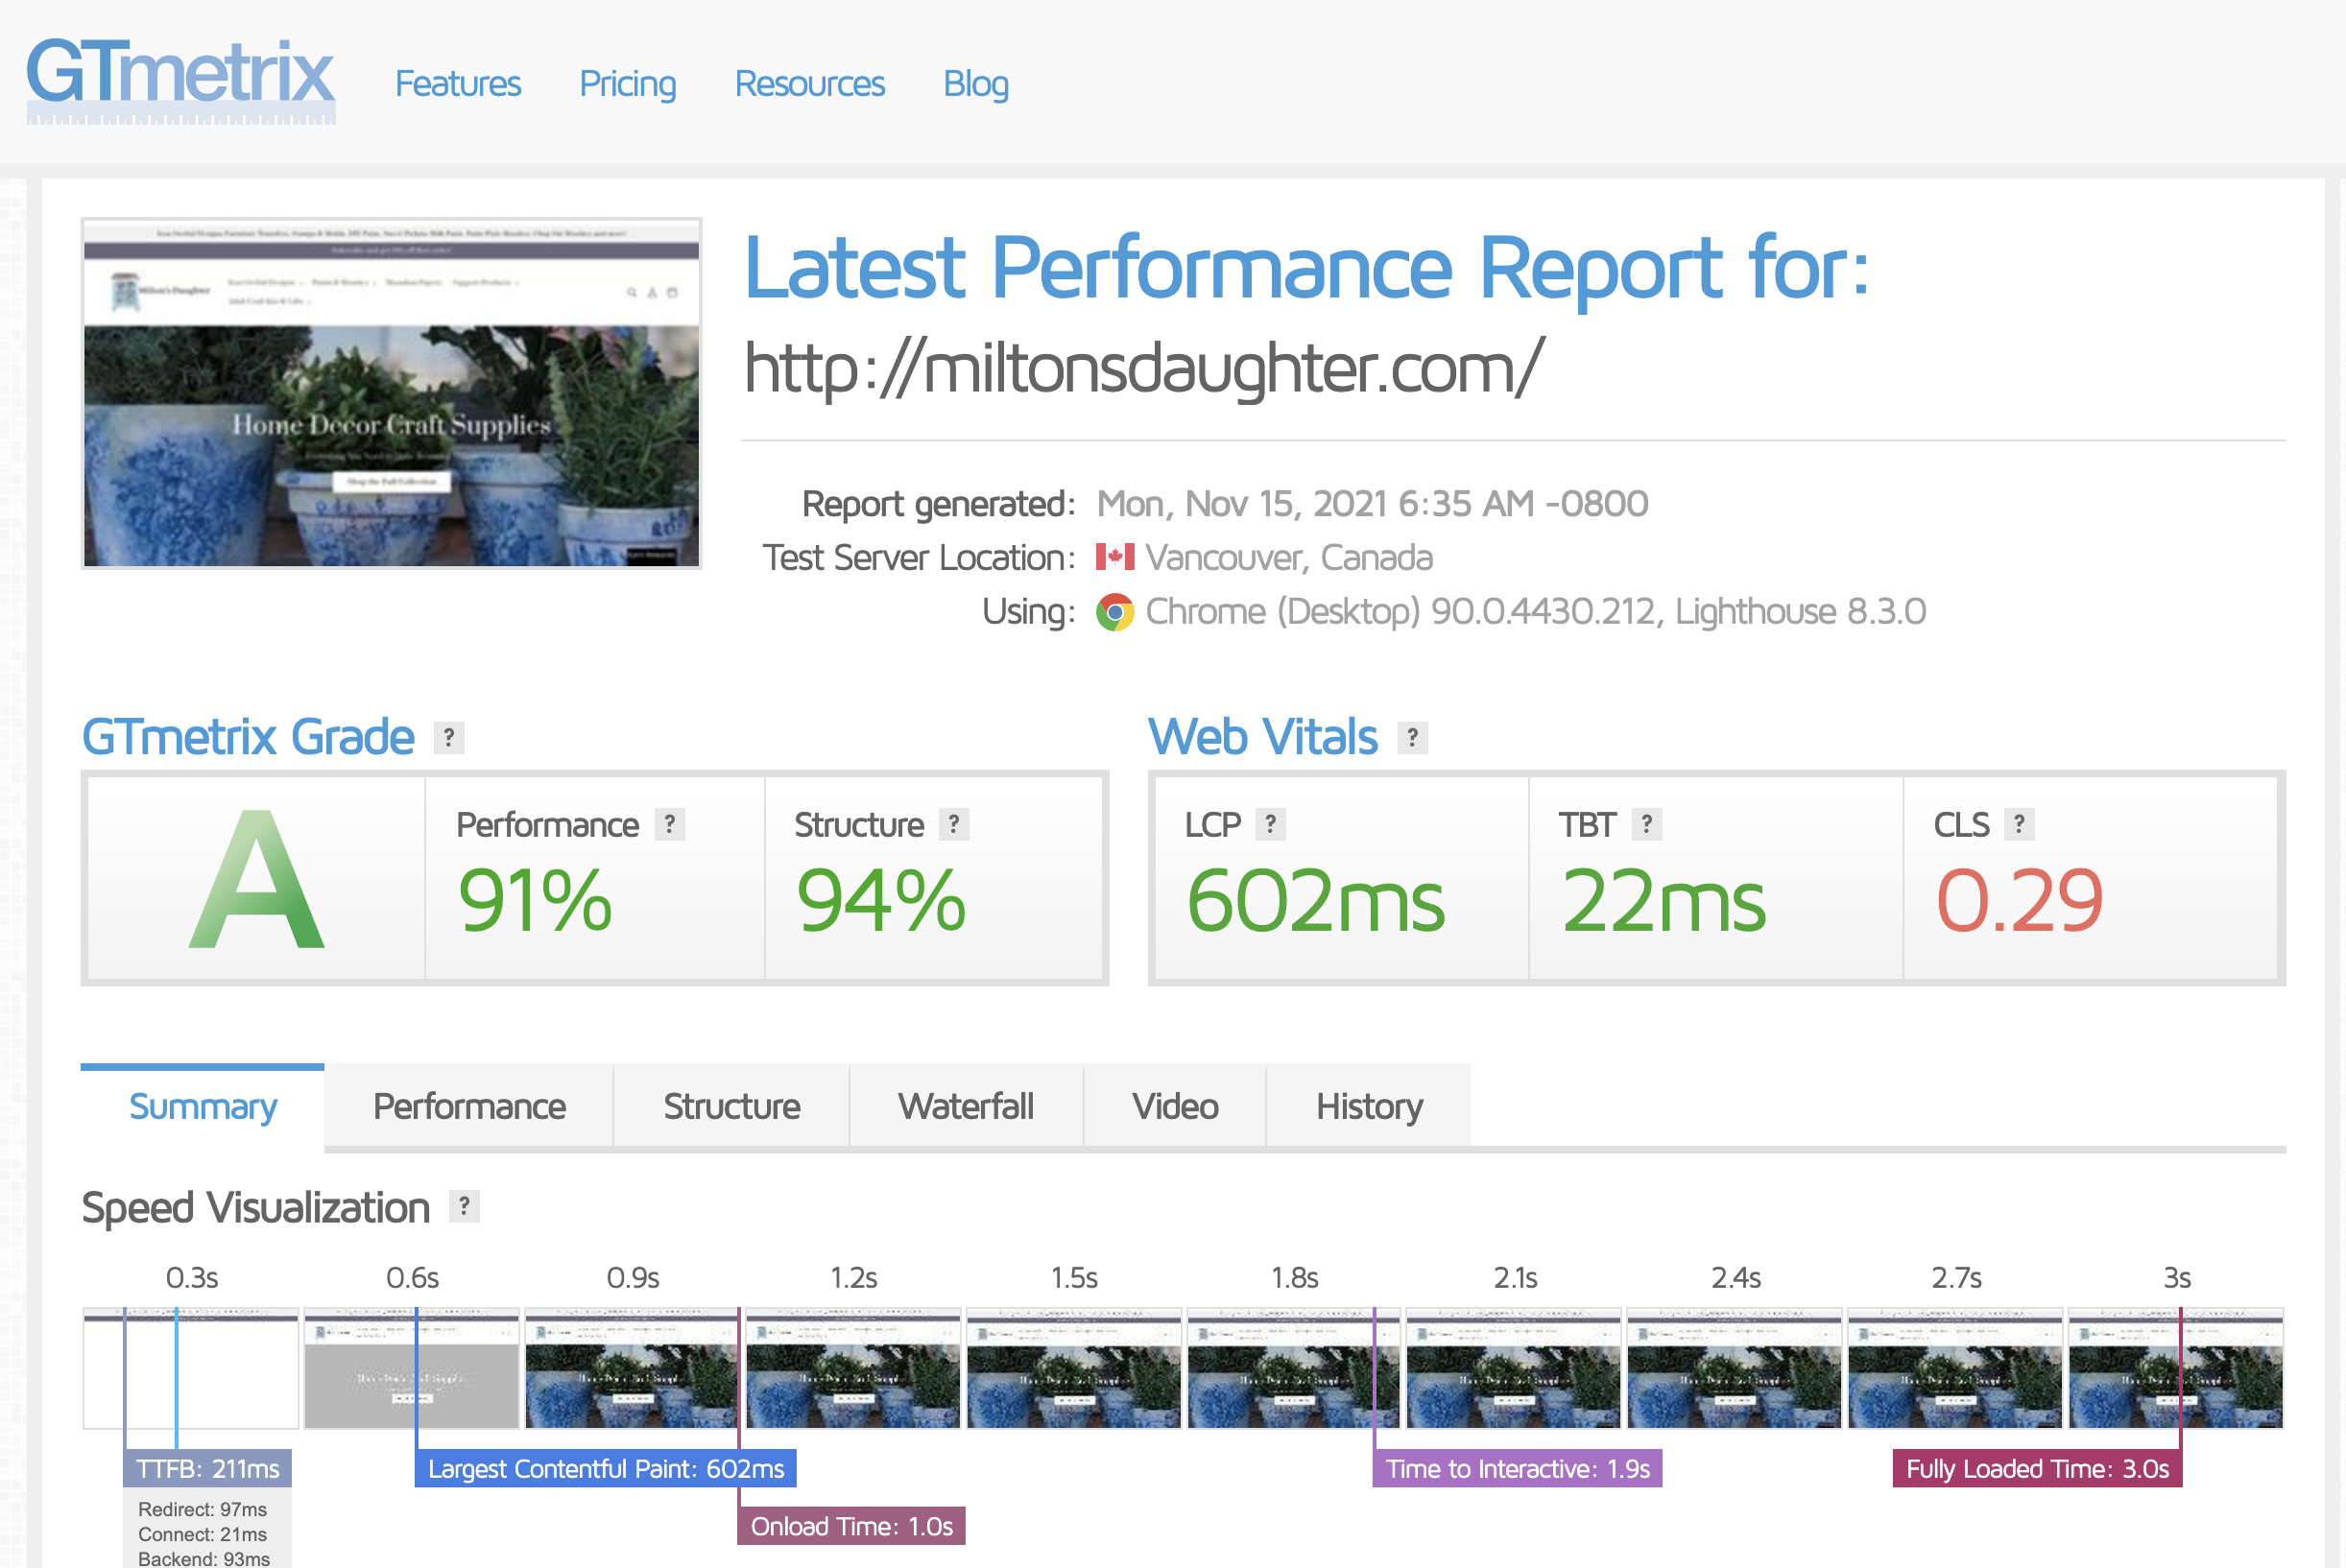Click the miltonsdaughter.com URL
Screen dimensions: 2346x1568
1143,368
